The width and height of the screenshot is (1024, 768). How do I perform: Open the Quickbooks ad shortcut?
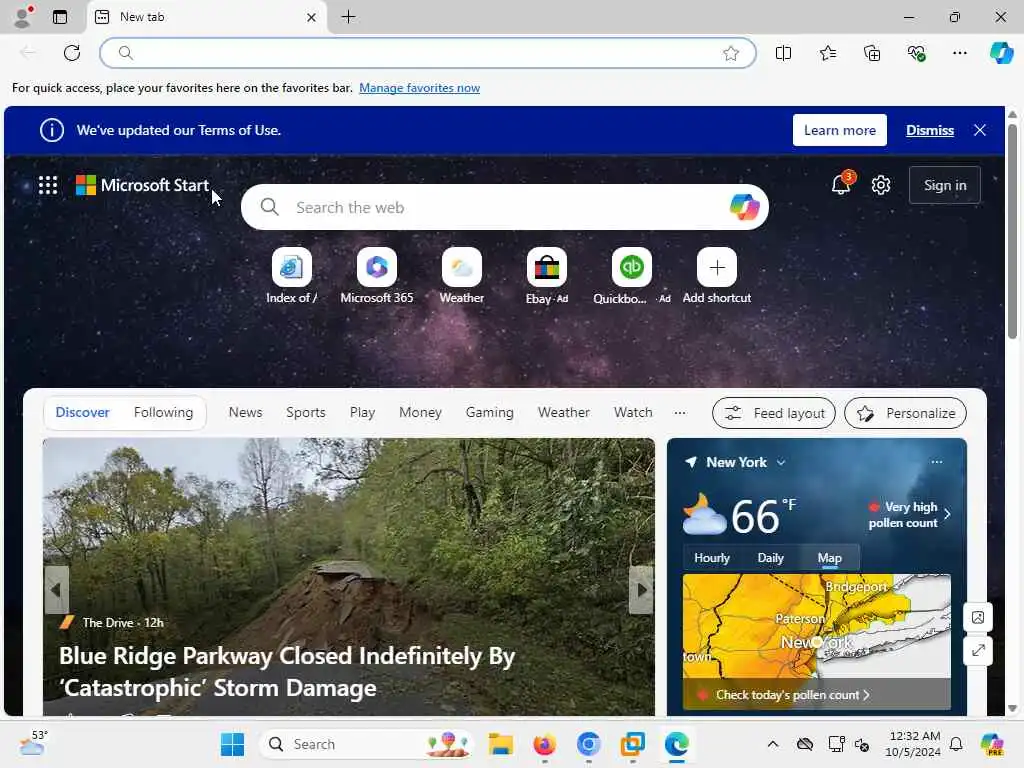tap(632, 276)
